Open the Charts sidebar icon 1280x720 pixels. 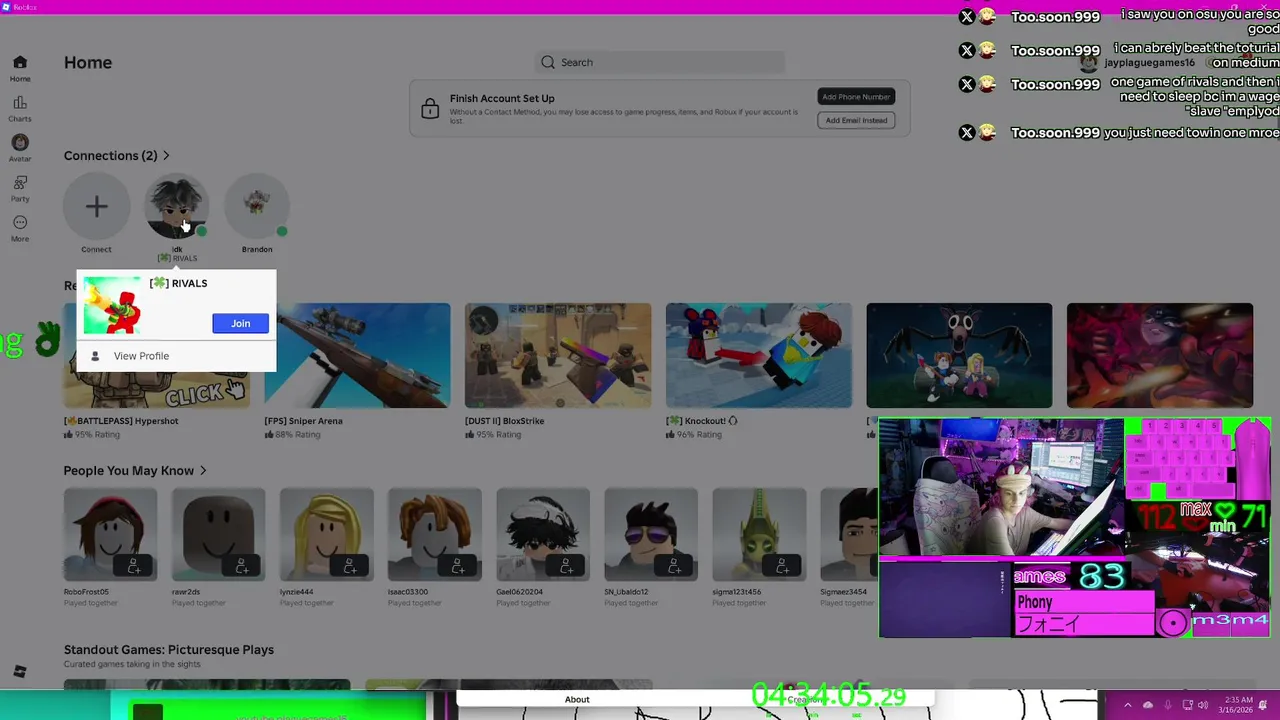tap(20, 103)
